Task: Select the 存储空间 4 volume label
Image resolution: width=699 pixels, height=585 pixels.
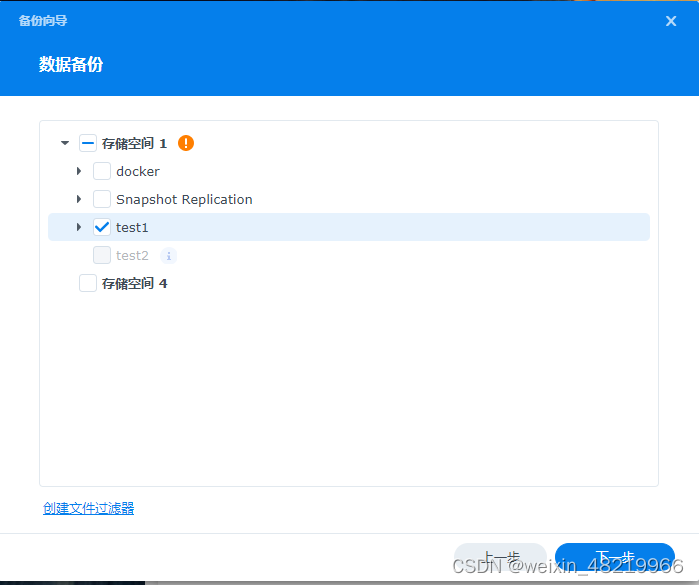Action: click(134, 284)
